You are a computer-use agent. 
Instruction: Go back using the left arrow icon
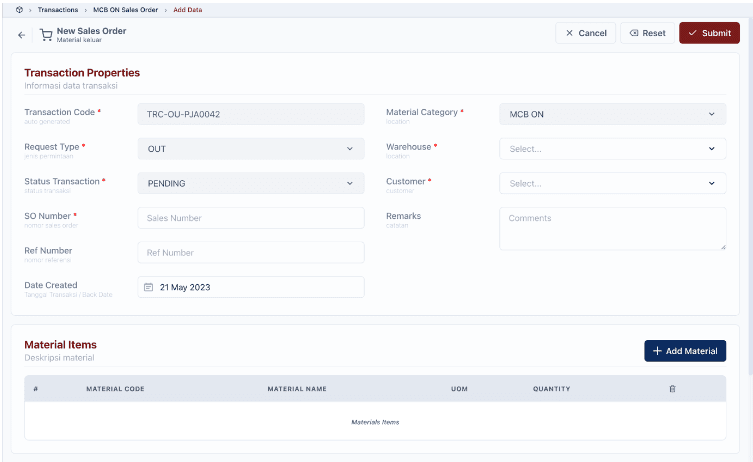(x=21, y=35)
